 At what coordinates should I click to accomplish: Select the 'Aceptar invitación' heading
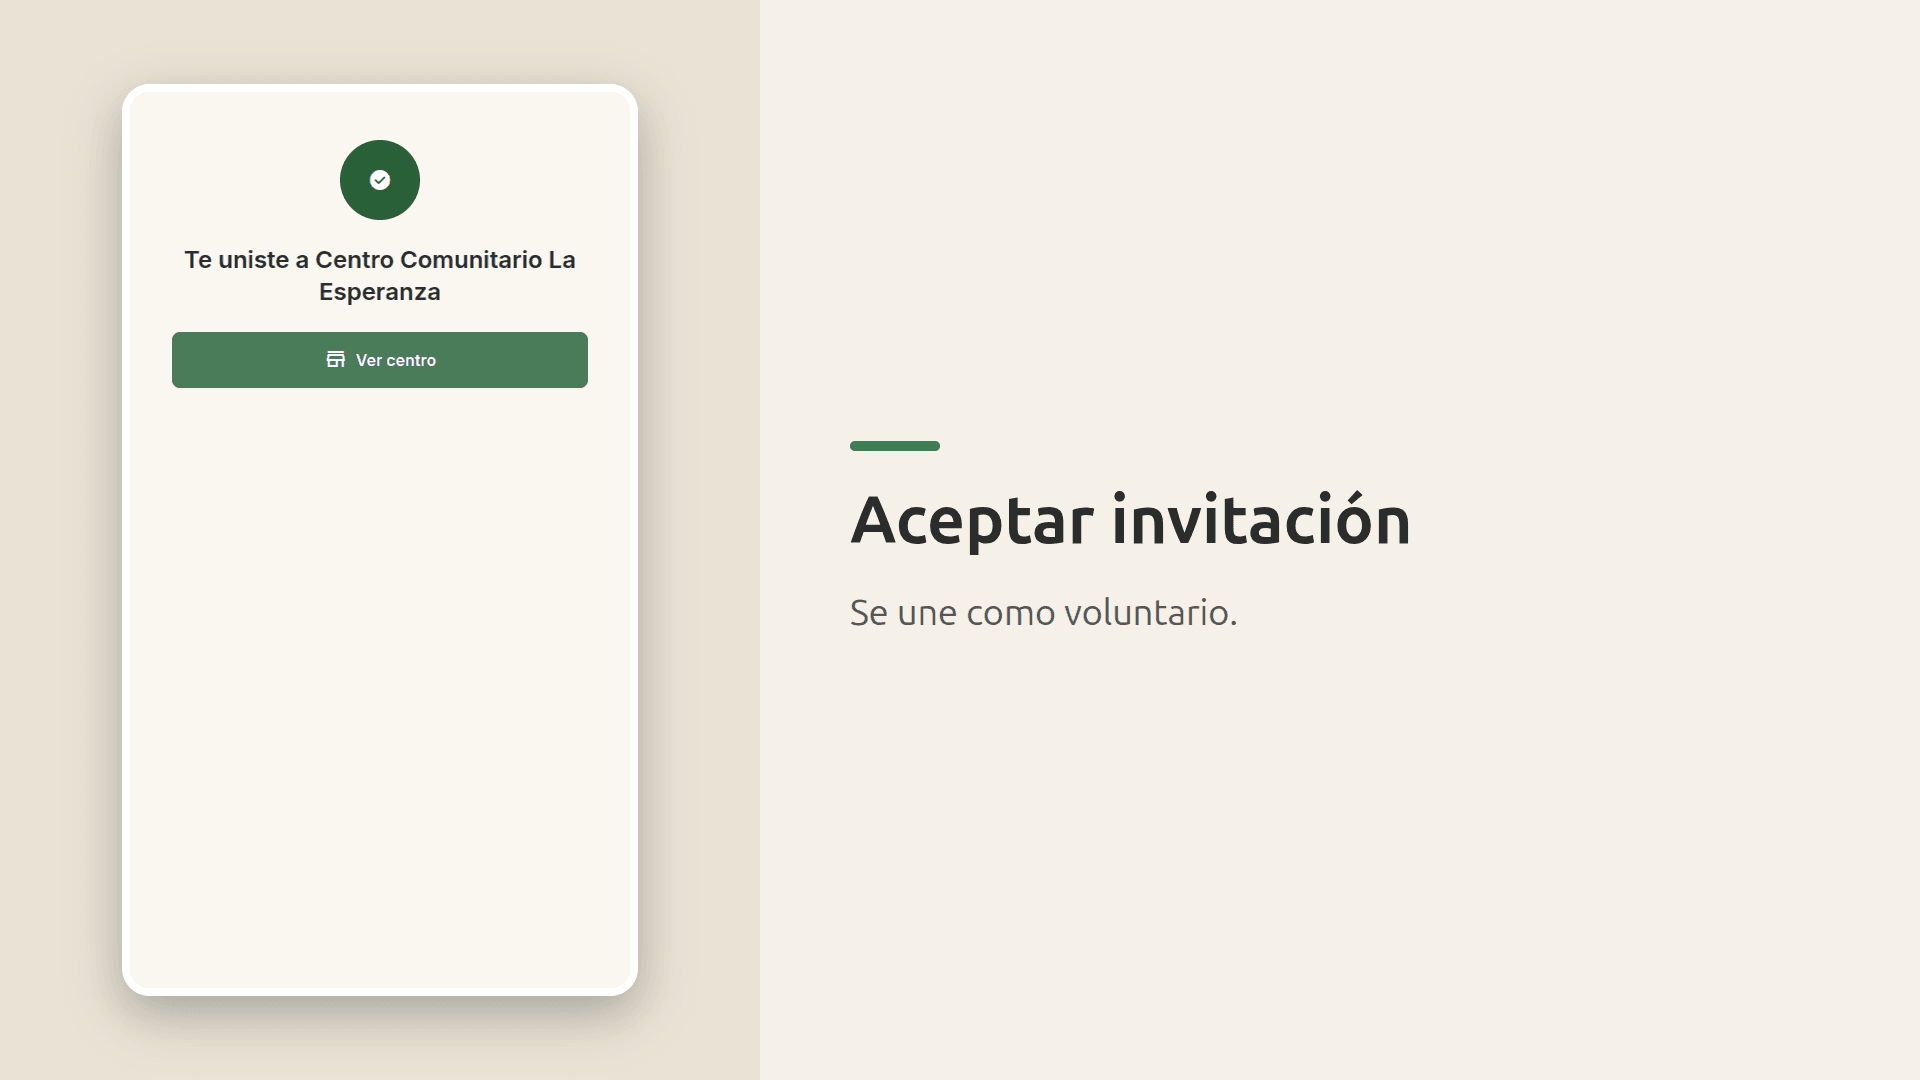point(1130,521)
